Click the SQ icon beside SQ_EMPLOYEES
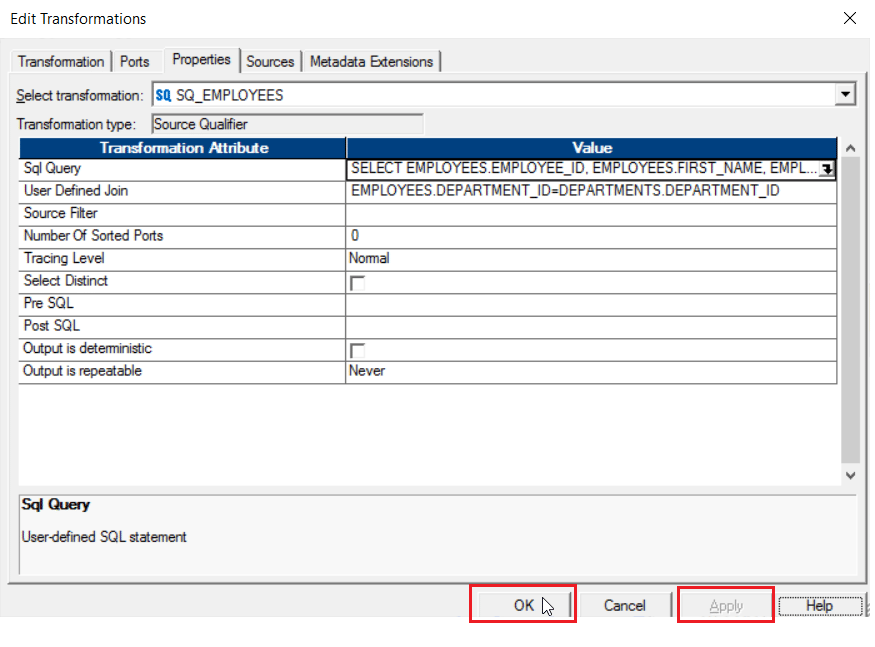The height and width of the screenshot is (647, 875). click(163, 95)
